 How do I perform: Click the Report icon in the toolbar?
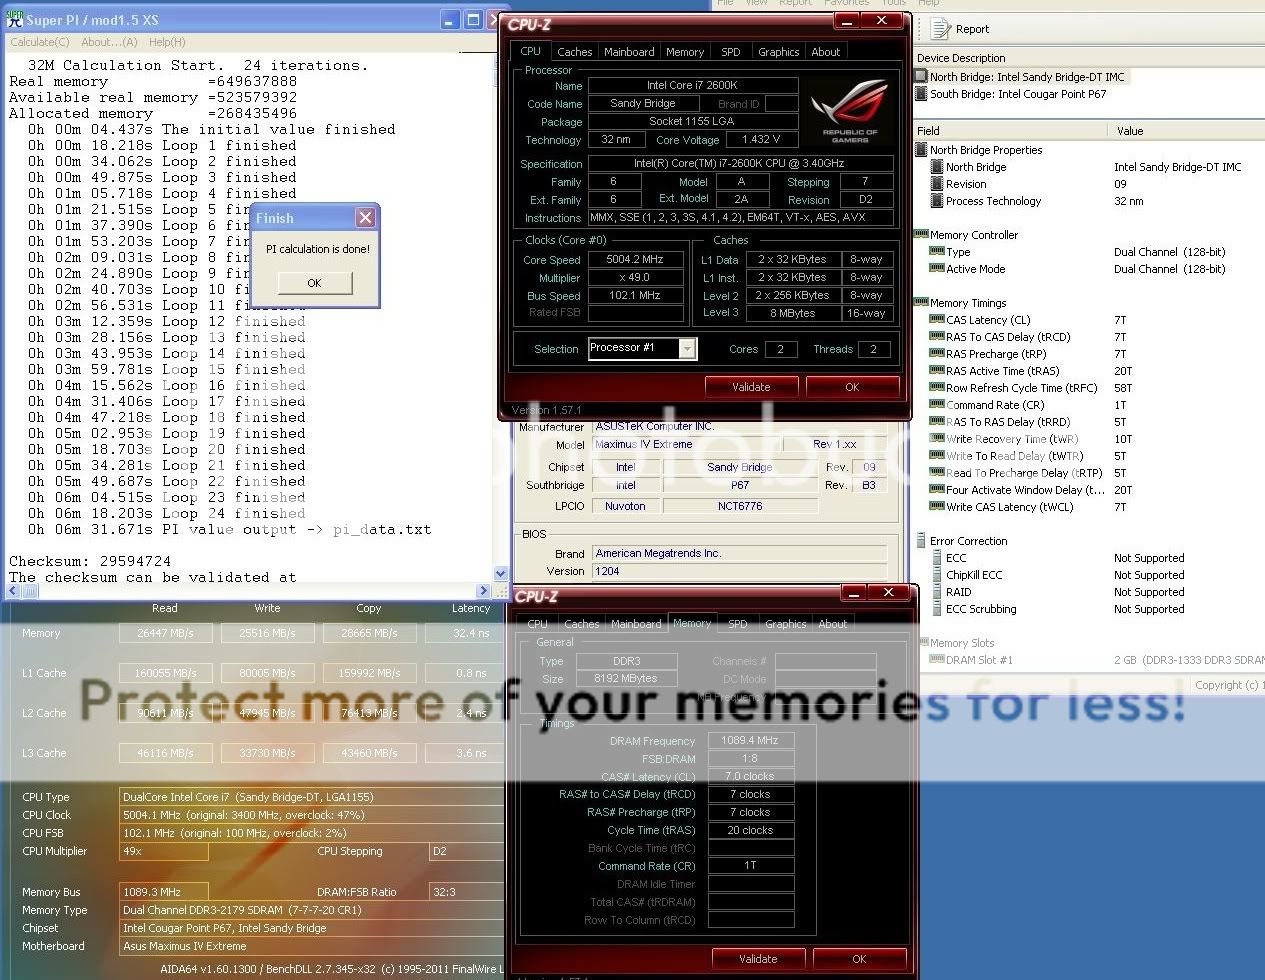point(941,29)
